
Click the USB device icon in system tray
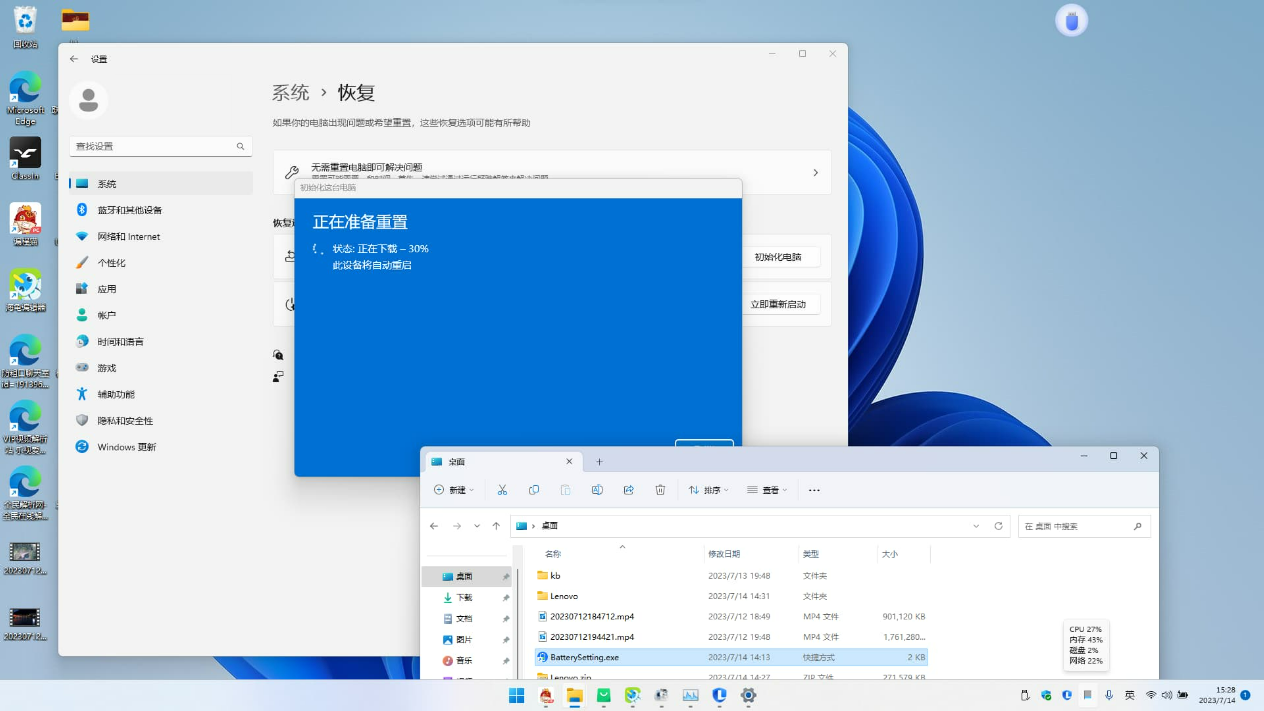coord(1025,695)
